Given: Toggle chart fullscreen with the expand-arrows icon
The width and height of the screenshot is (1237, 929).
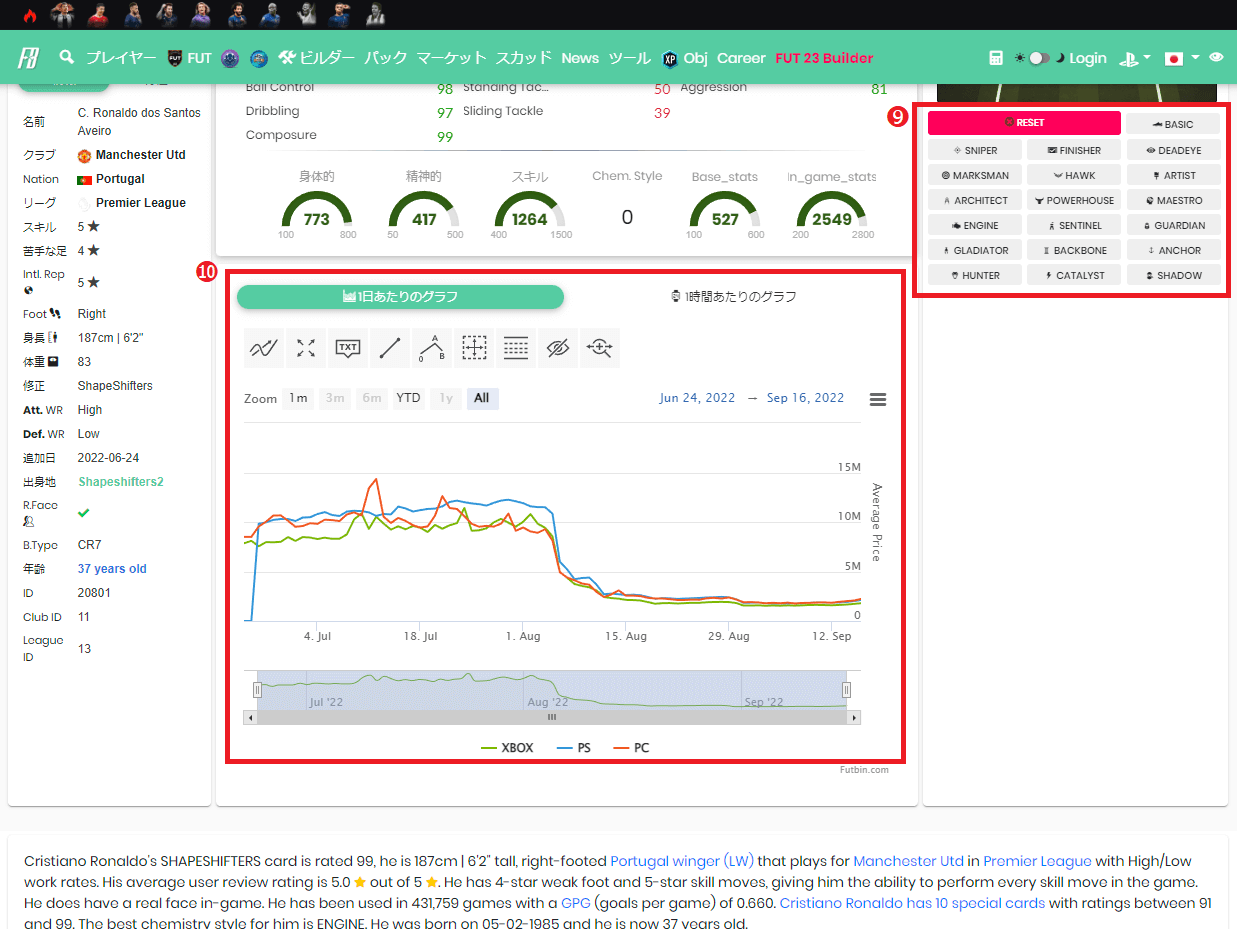Looking at the screenshot, I should point(306,348).
